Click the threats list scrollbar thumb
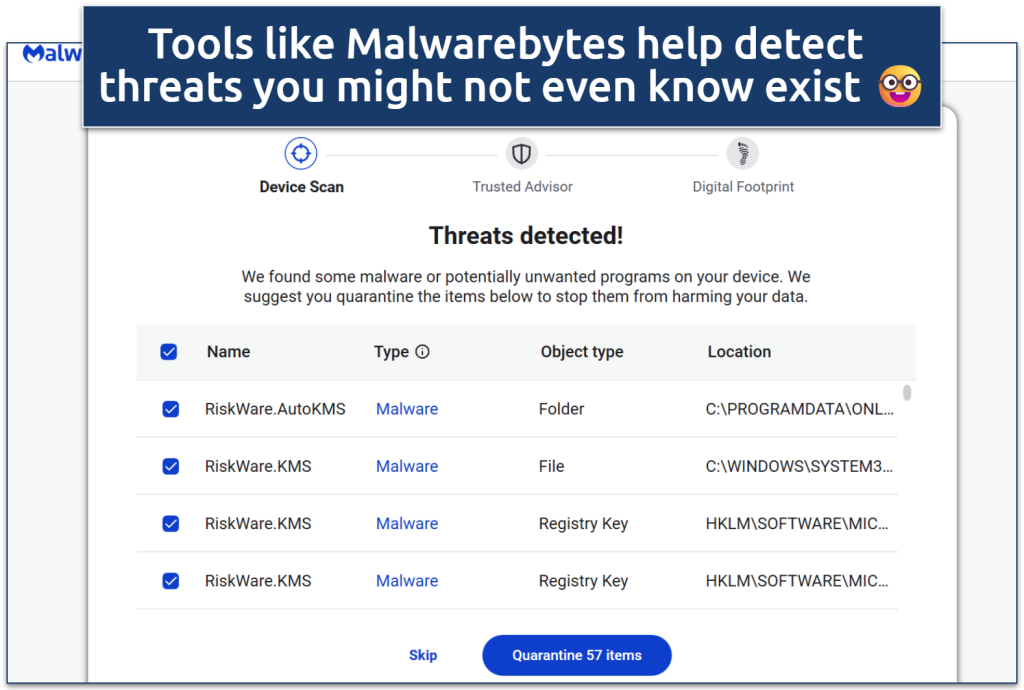Viewport: 1024px width, 690px height. click(x=907, y=393)
